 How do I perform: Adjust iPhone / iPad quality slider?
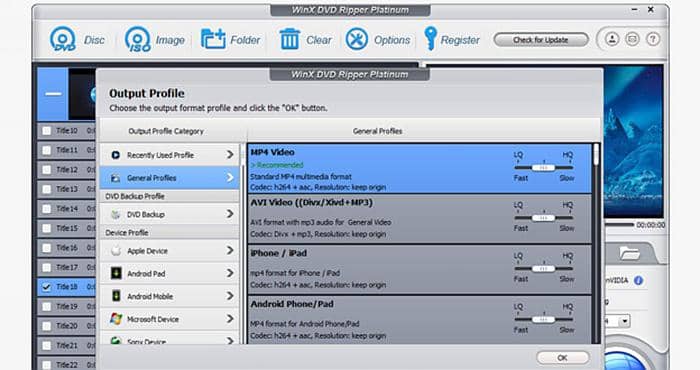(x=543, y=269)
